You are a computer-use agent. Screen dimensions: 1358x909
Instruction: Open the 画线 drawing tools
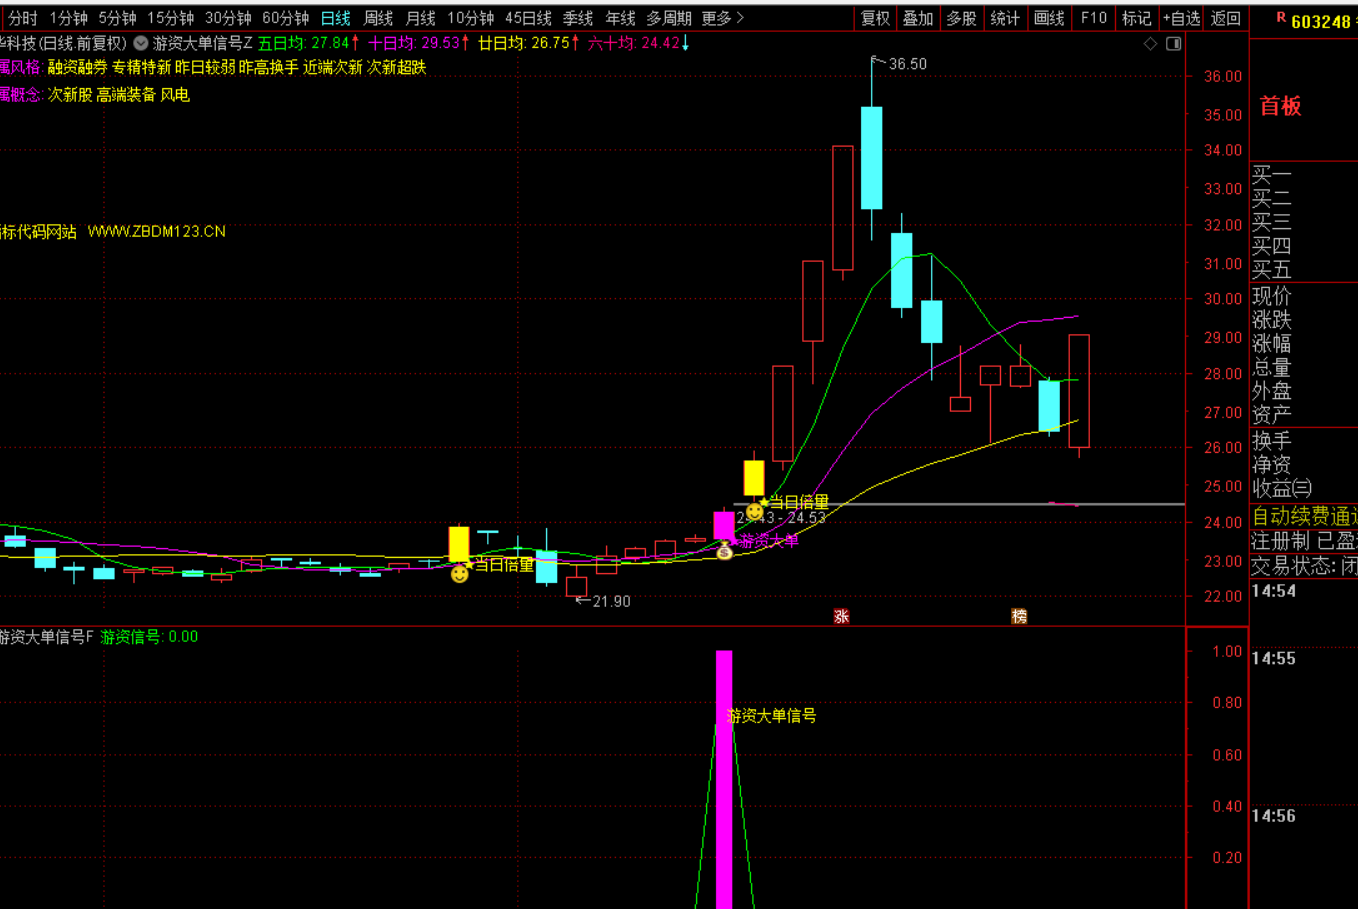[x=1048, y=18]
